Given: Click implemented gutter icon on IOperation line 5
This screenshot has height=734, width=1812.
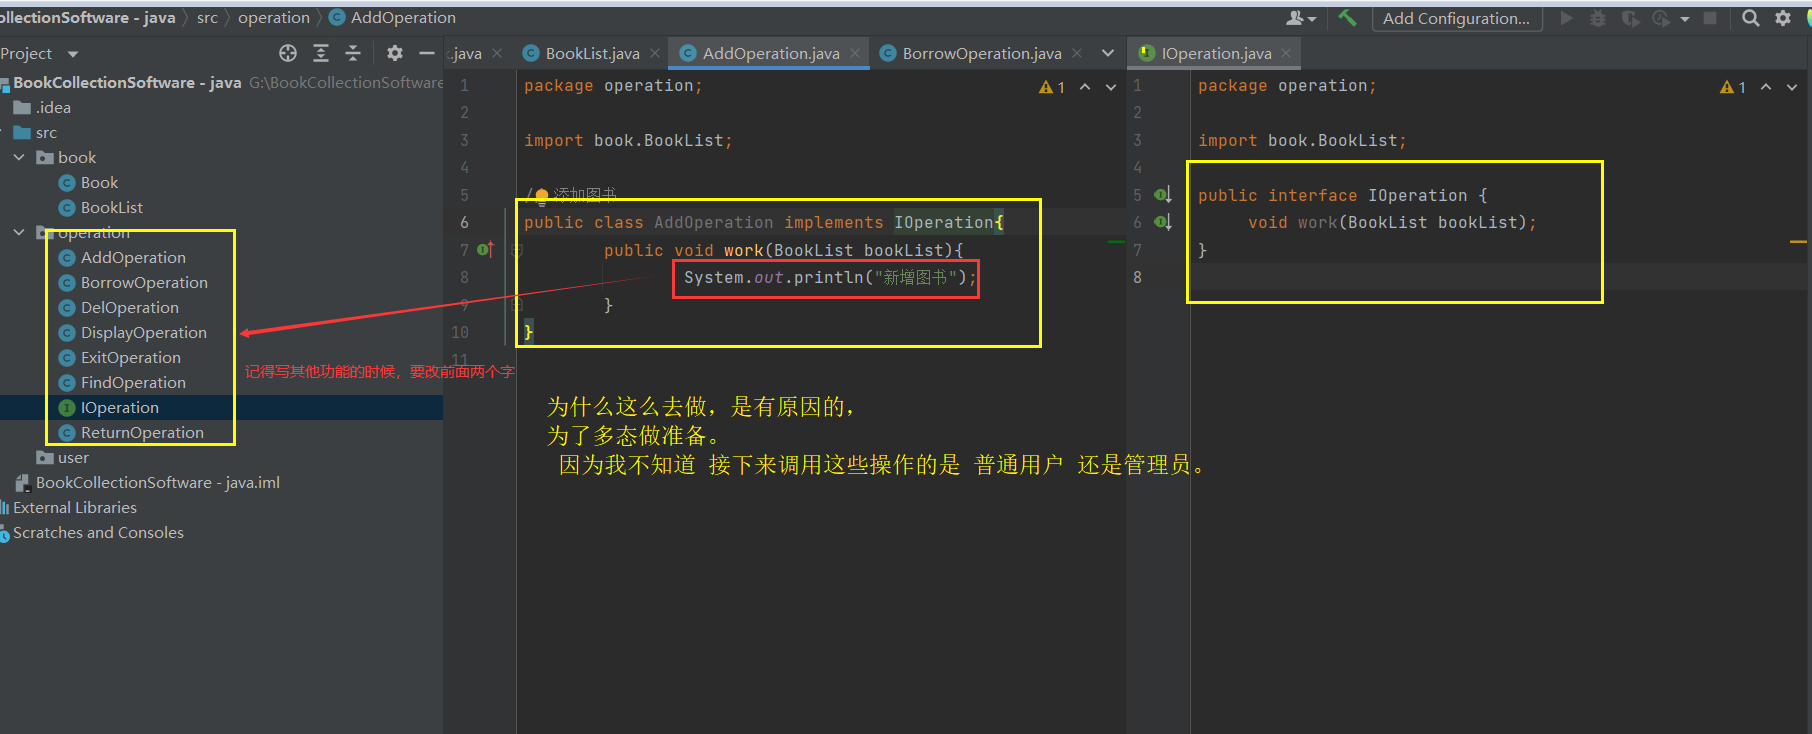Looking at the screenshot, I should [x=1162, y=194].
